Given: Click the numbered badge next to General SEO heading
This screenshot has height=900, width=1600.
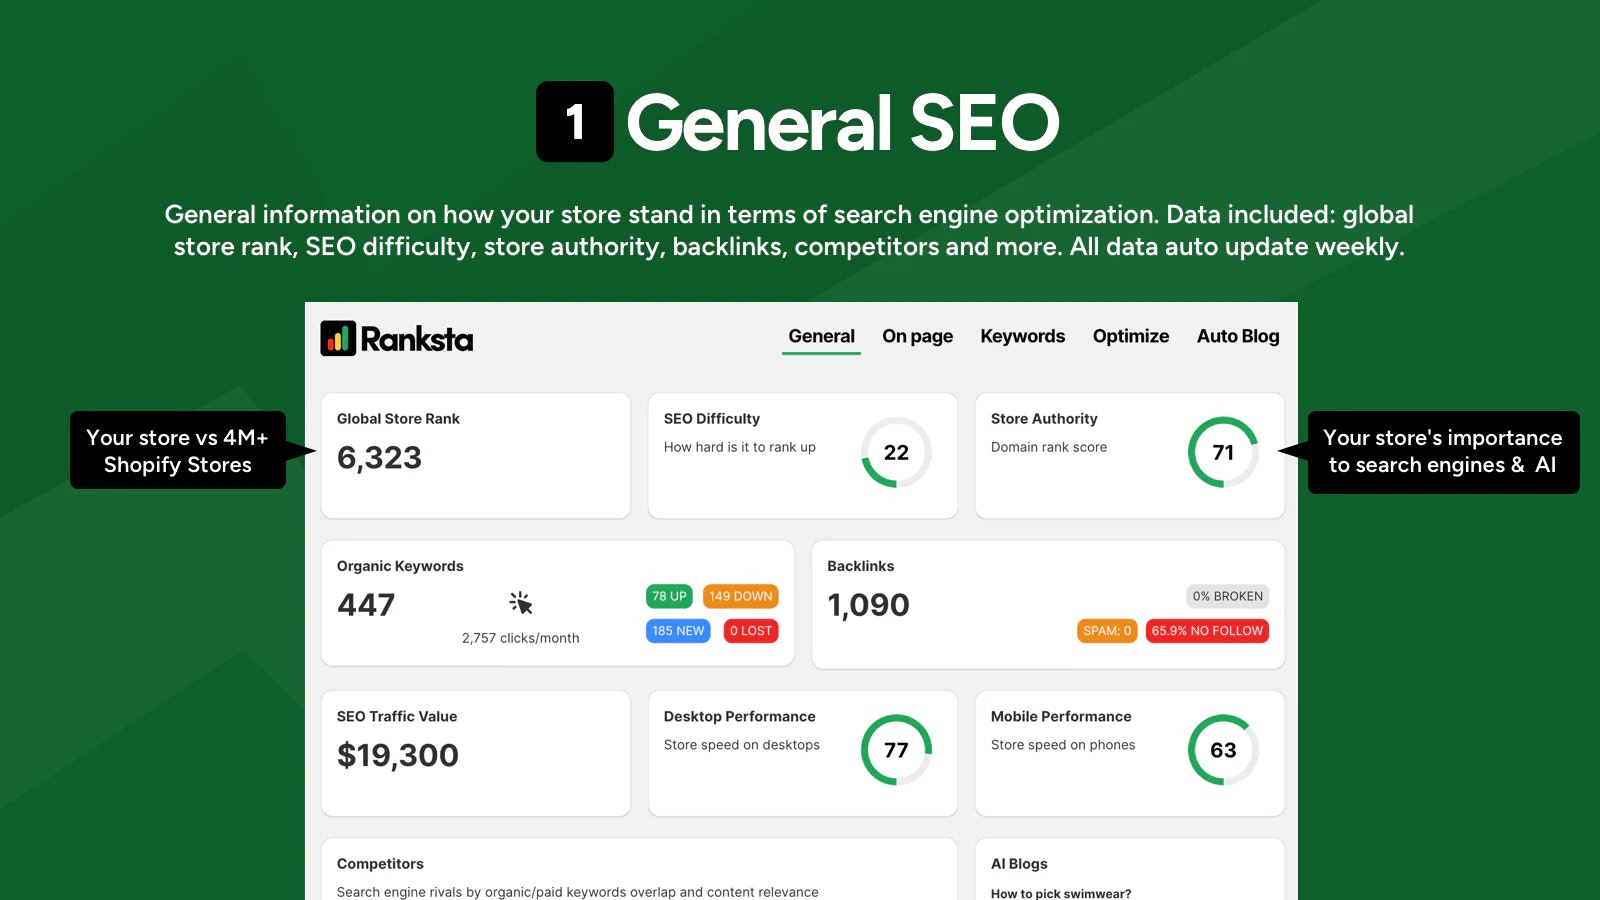Looking at the screenshot, I should point(575,122).
